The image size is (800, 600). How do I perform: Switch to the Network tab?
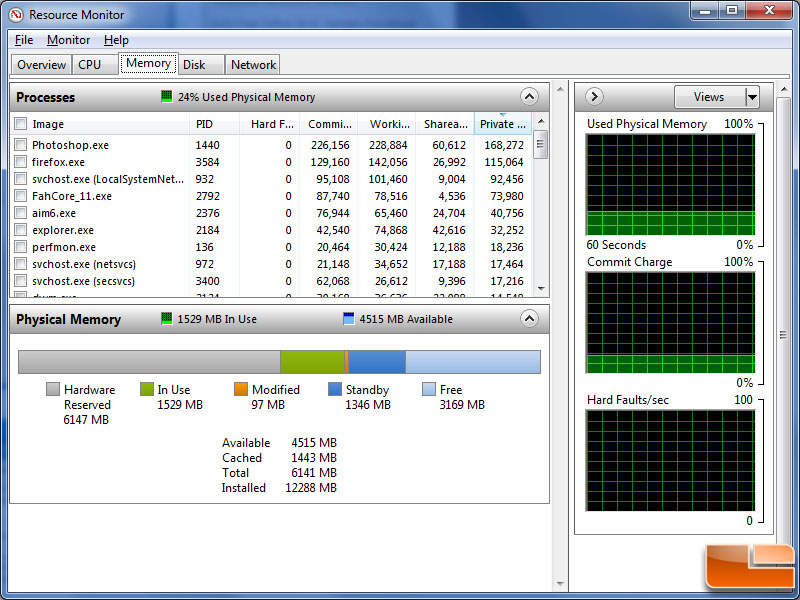tap(253, 64)
